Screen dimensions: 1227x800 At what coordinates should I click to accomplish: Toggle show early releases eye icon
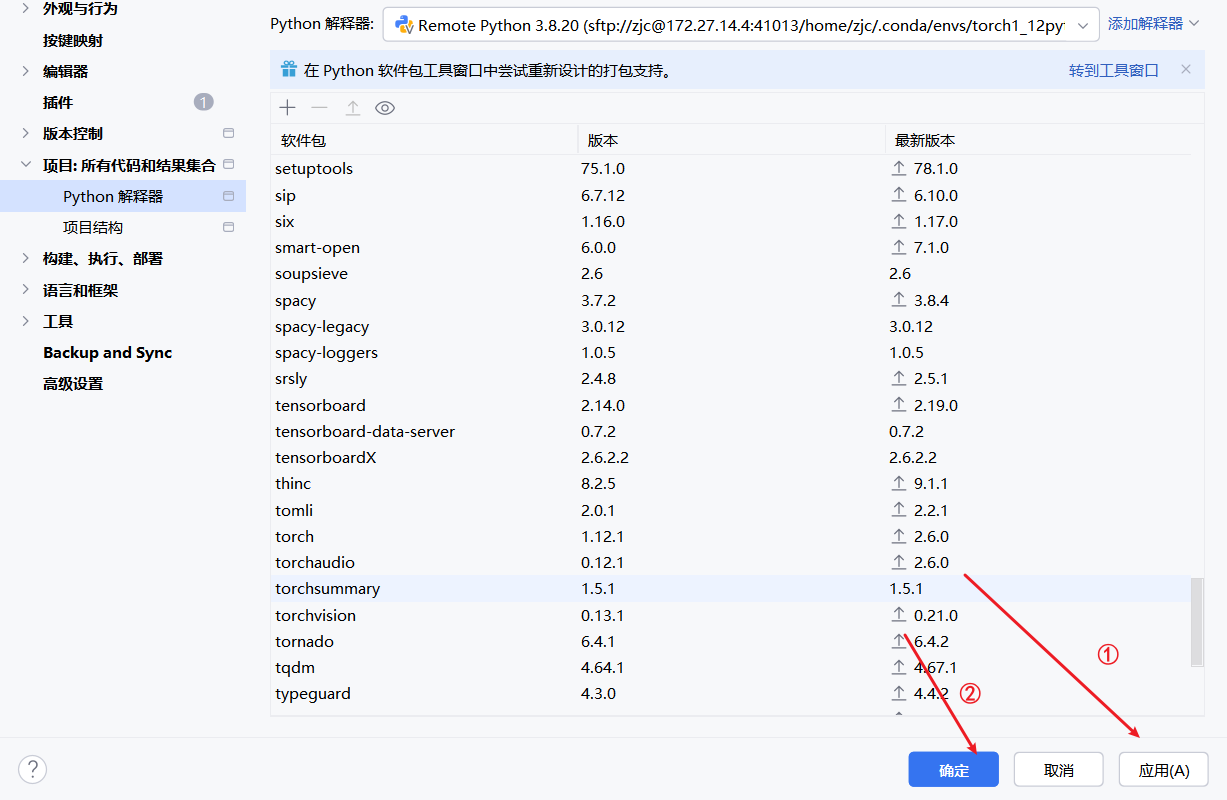pyautogui.click(x=385, y=108)
